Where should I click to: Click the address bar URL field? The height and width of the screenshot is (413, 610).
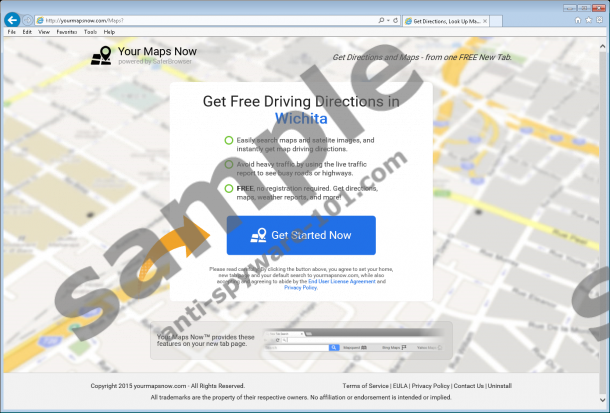point(200,20)
